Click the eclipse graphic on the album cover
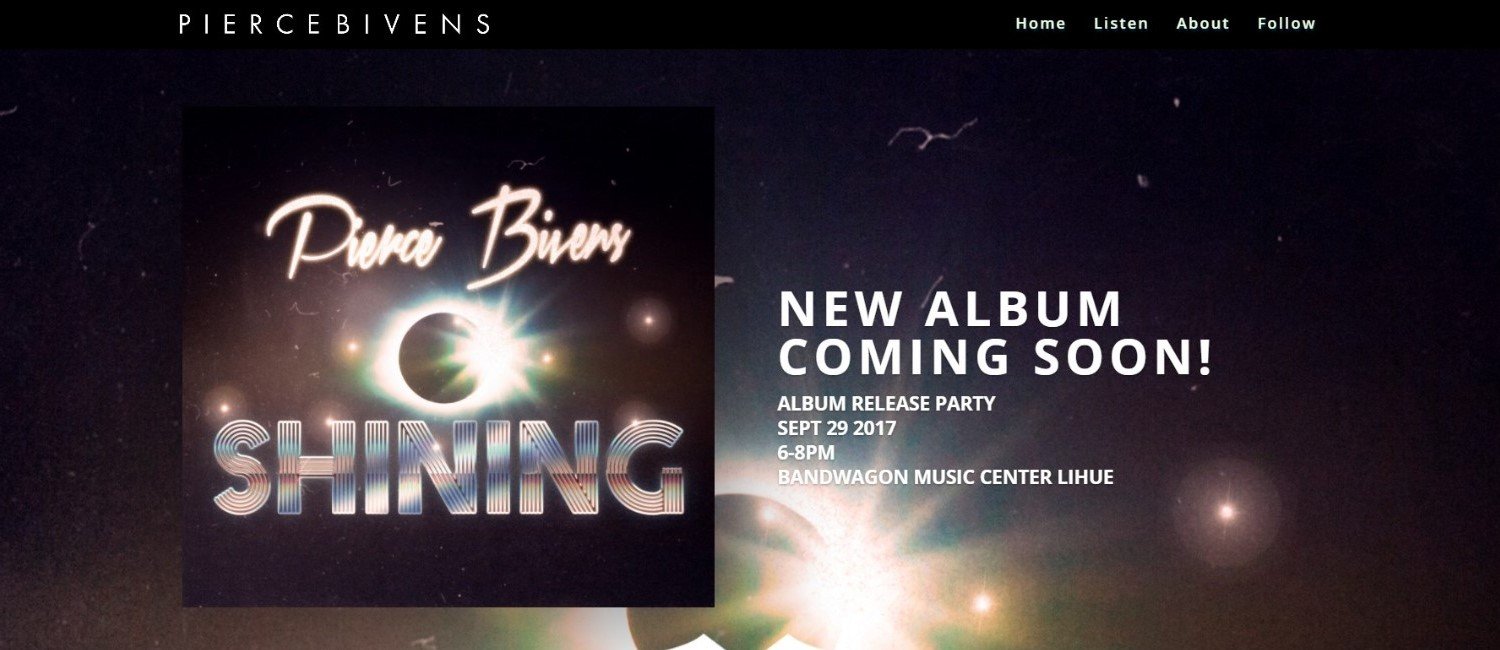The width and height of the screenshot is (1500, 650). 440,357
